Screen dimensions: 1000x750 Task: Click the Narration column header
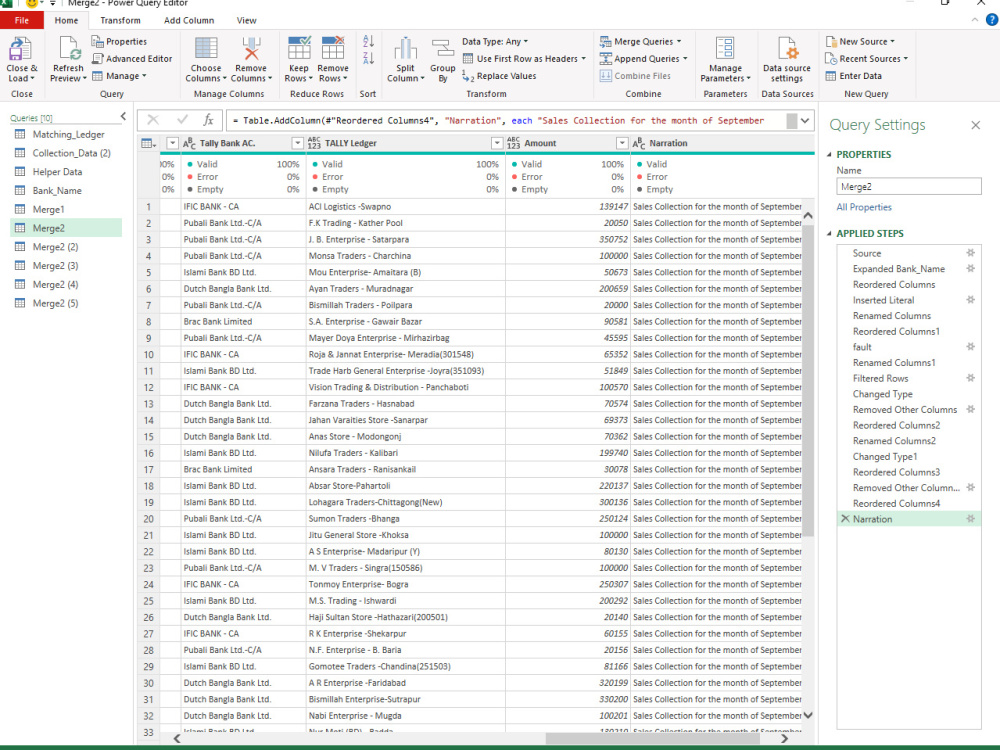(722, 143)
